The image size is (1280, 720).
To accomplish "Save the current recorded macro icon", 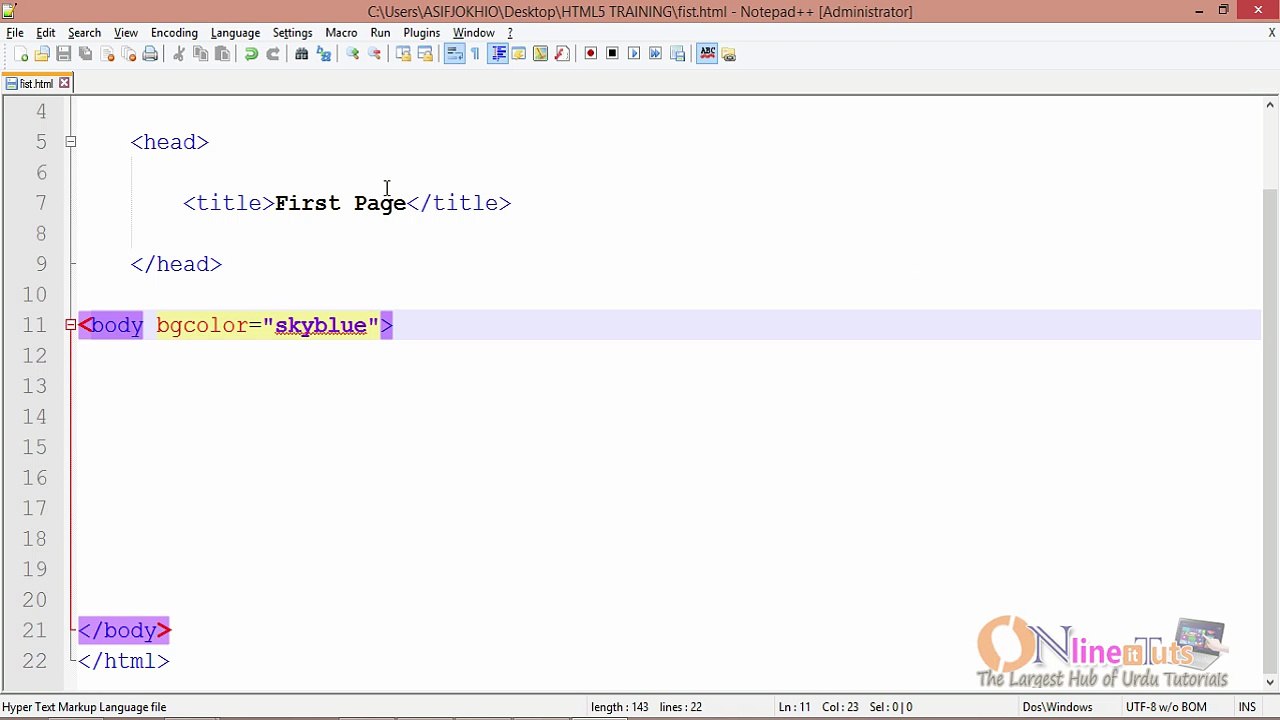I will point(677,54).
